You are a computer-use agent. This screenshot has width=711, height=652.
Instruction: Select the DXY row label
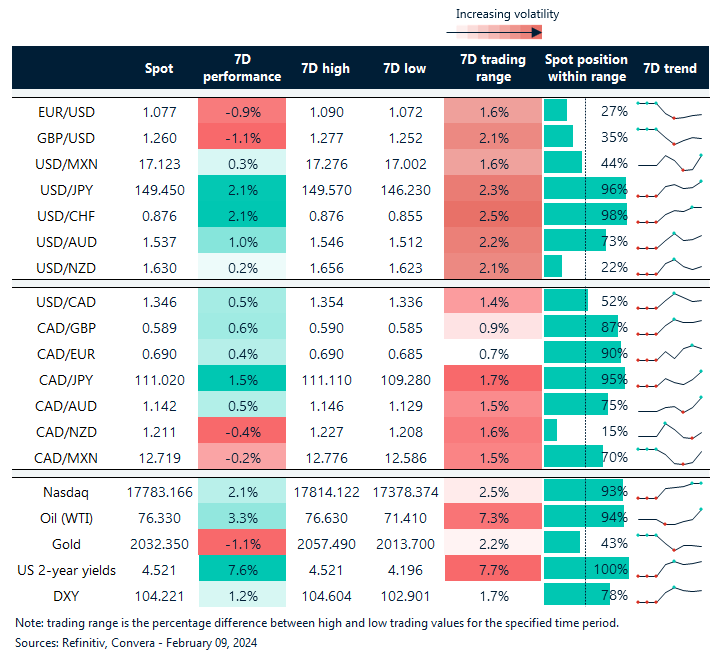(x=67, y=595)
